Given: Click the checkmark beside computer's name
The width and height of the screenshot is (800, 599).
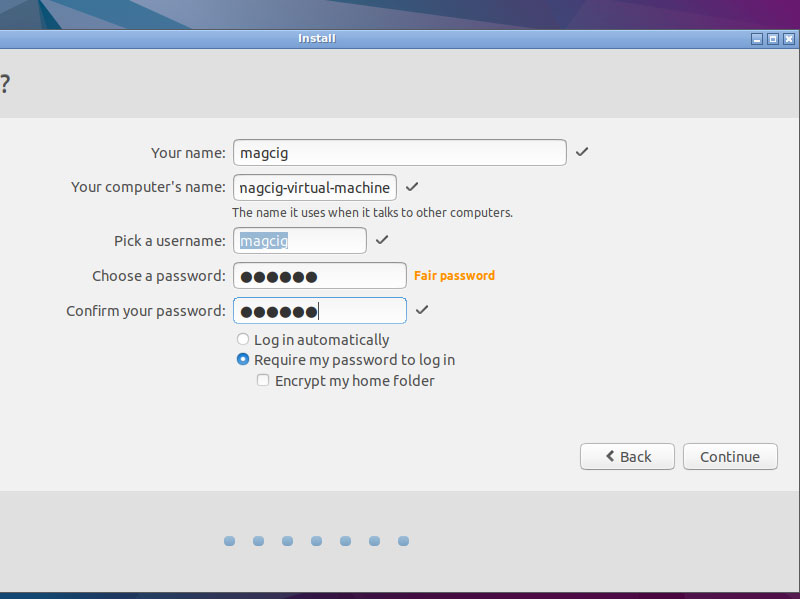Looking at the screenshot, I should point(412,187).
